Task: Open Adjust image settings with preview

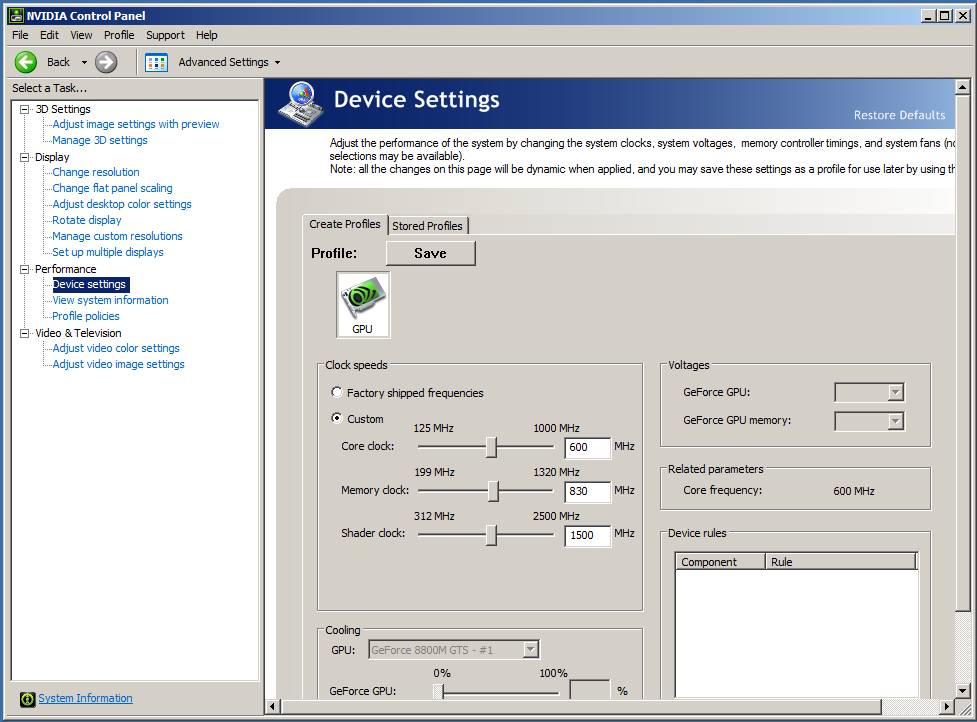Action: point(136,124)
